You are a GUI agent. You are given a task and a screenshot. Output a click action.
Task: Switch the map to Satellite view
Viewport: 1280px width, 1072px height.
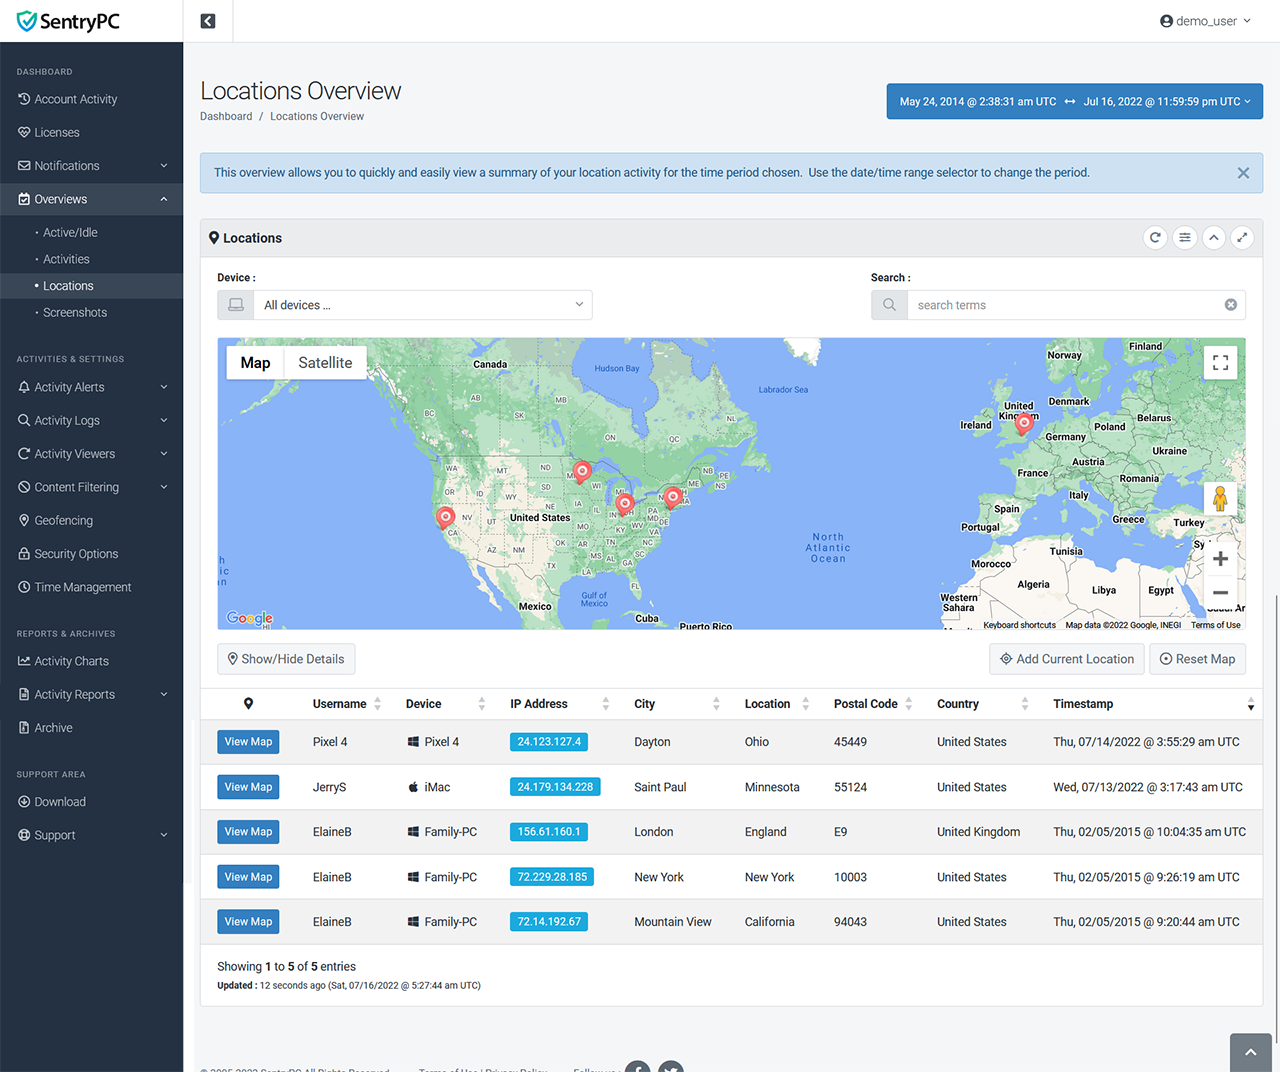point(325,363)
